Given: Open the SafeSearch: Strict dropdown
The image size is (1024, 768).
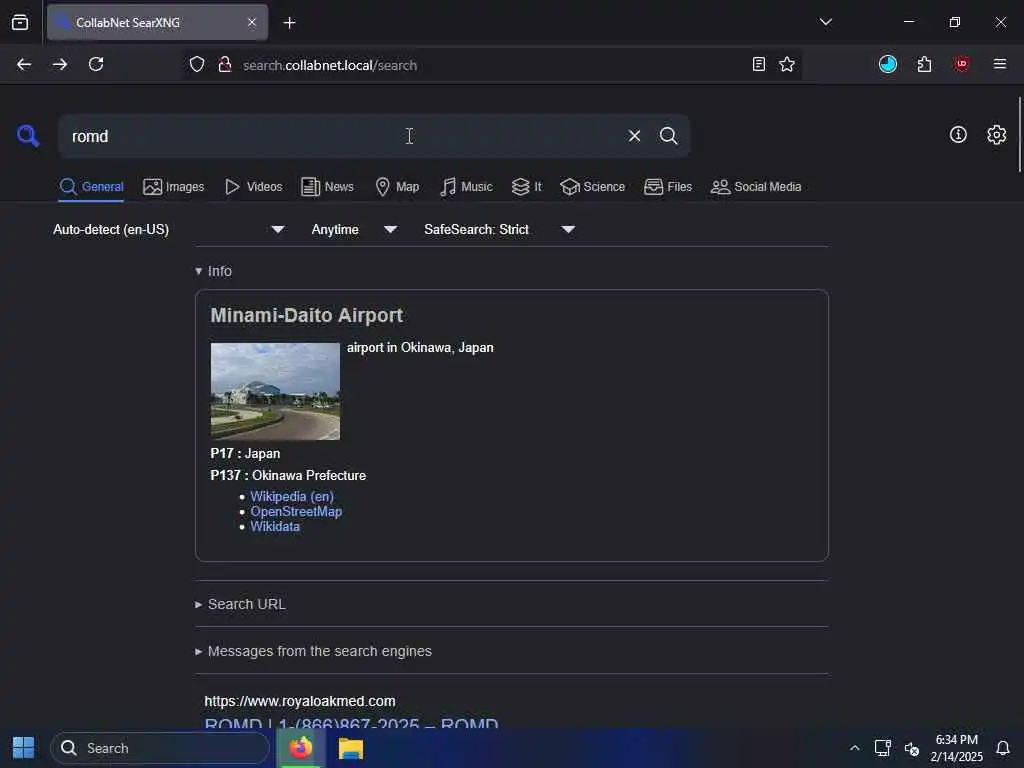Looking at the screenshot, I should pyautogui.click(x=500, y=229).
